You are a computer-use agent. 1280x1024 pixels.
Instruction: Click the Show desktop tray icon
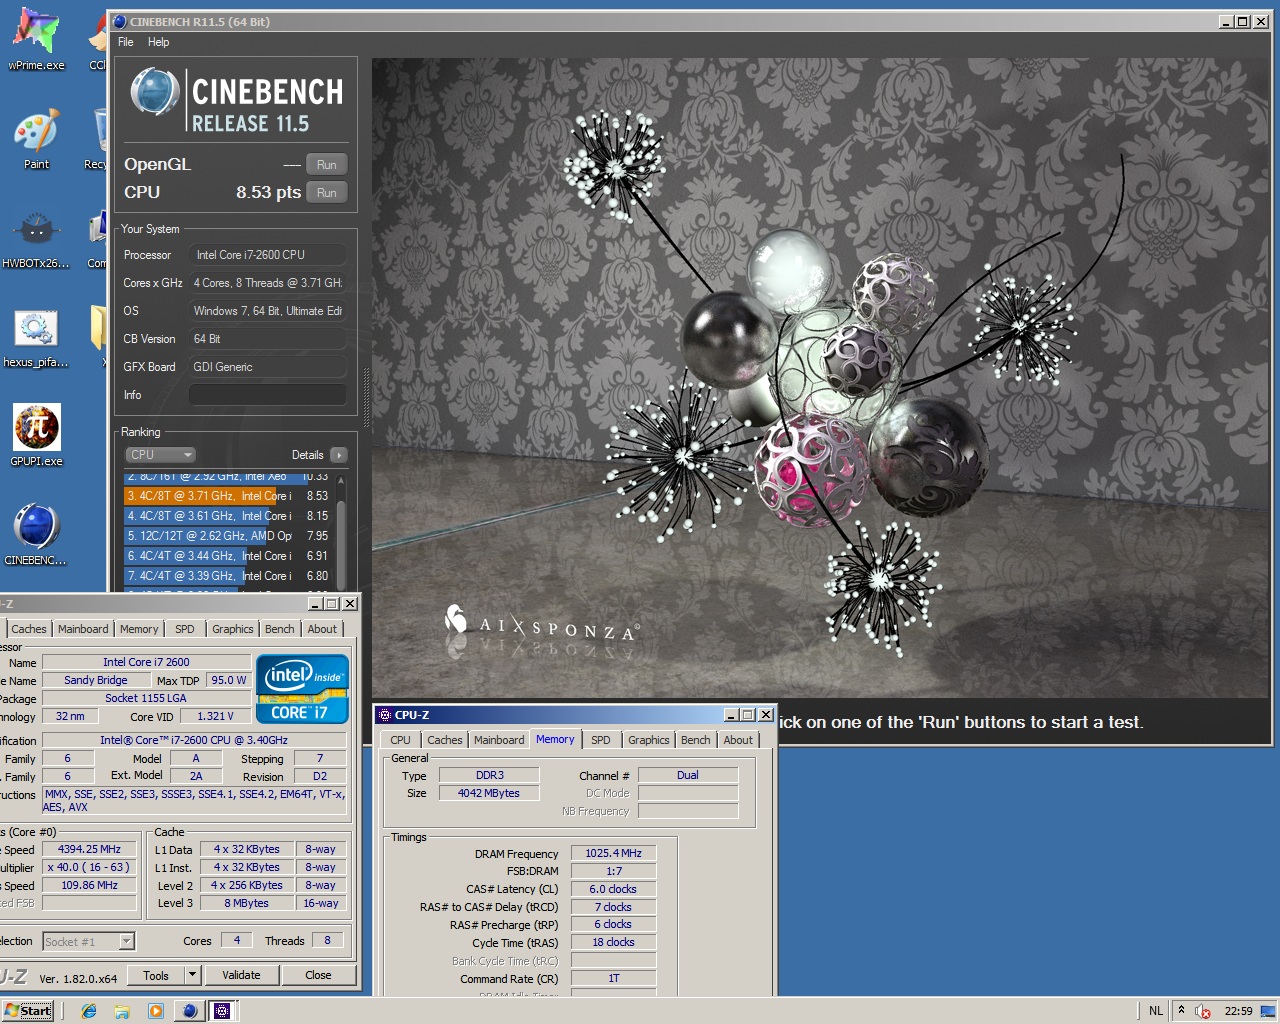pos(1268,1011)
